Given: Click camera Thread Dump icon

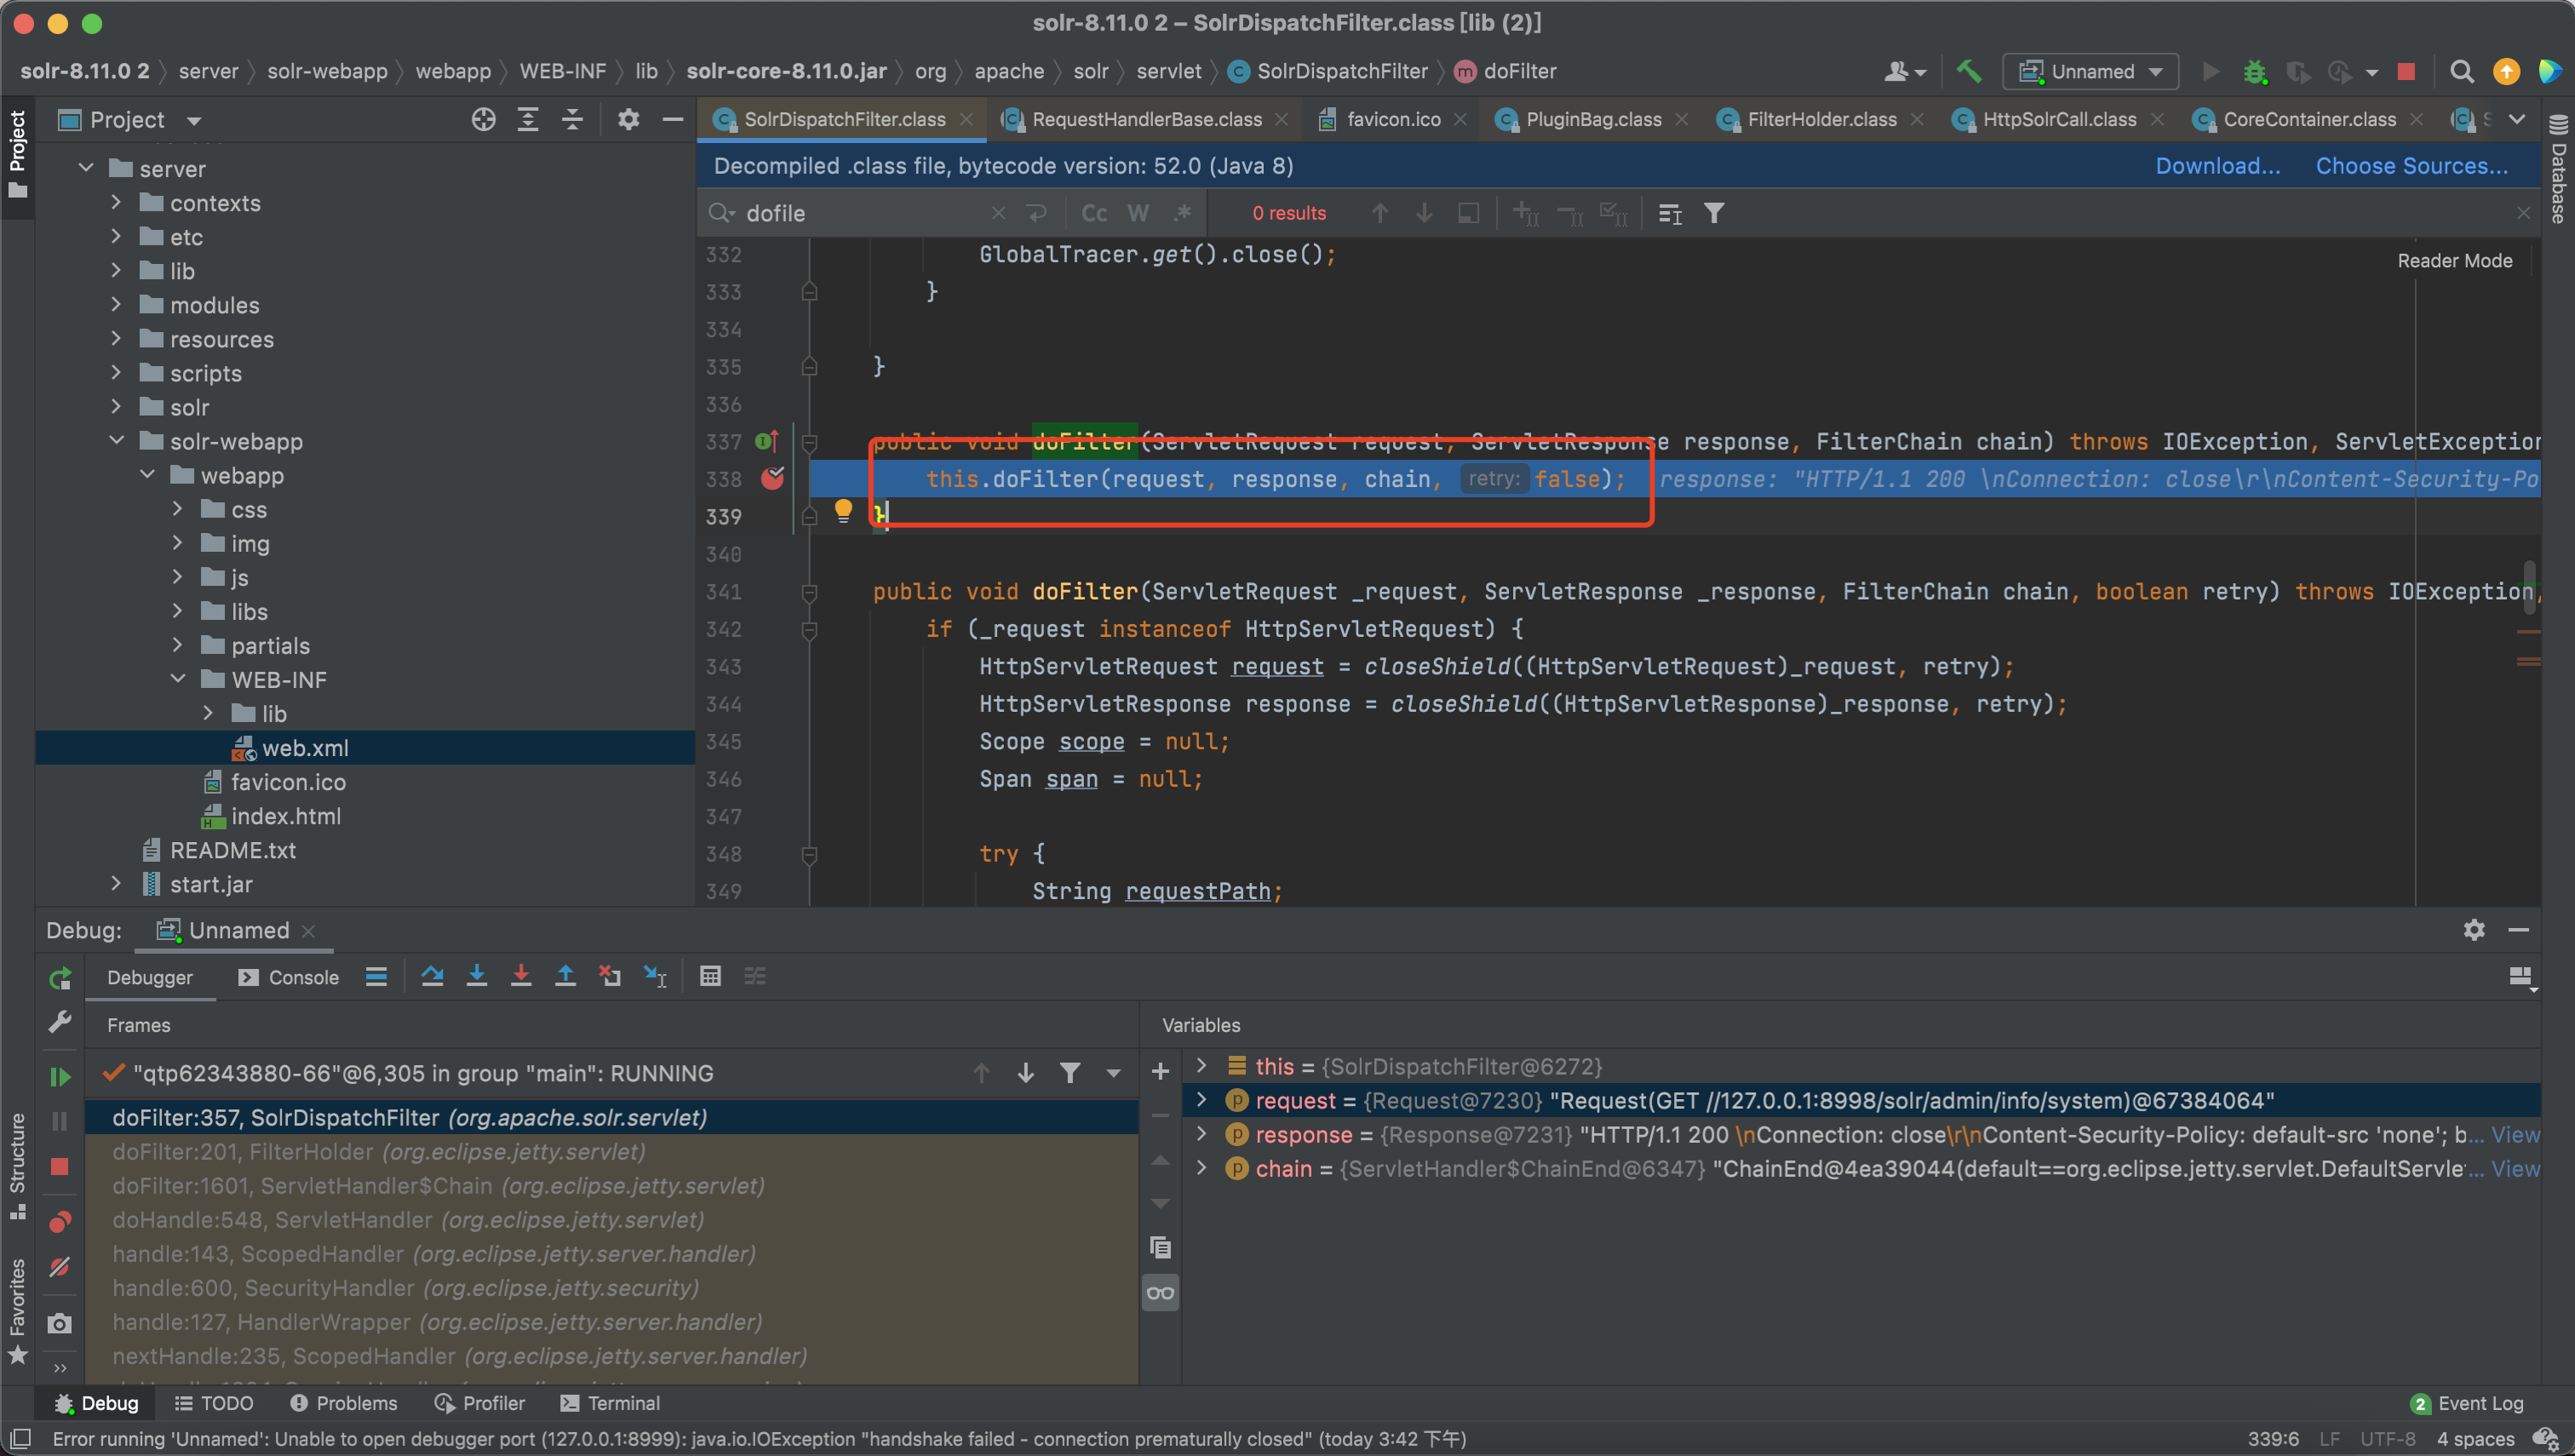Looking at the screenshot, I should pos(60,1324).
